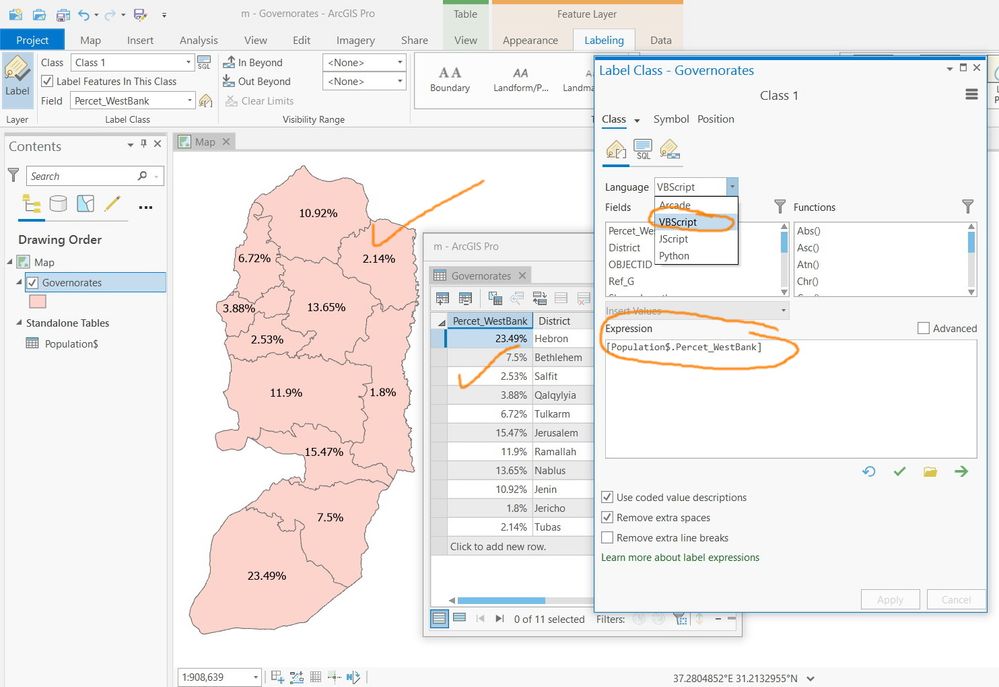999x687 pixels.
Task: Open the Class tab dropdown arrow in pane
Action: (636, 120)
